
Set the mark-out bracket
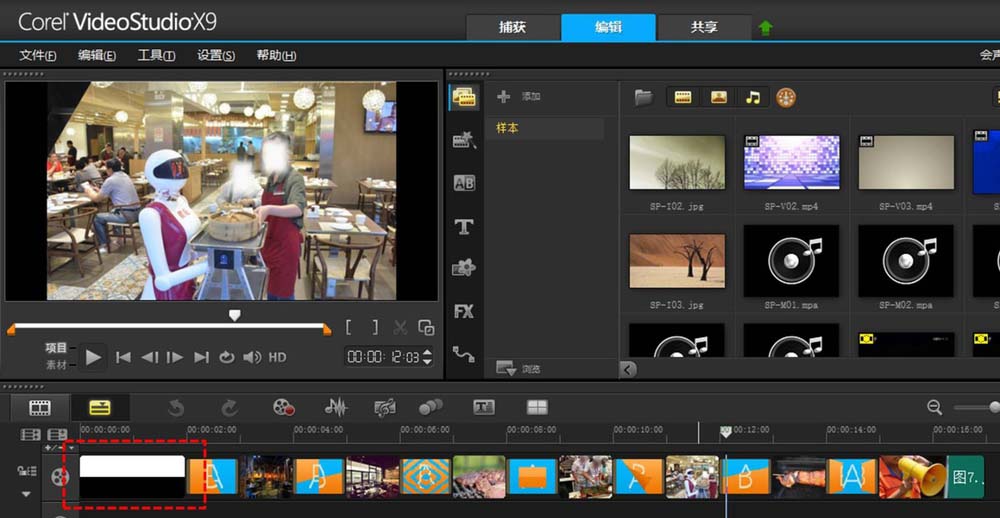coord(375,327)
